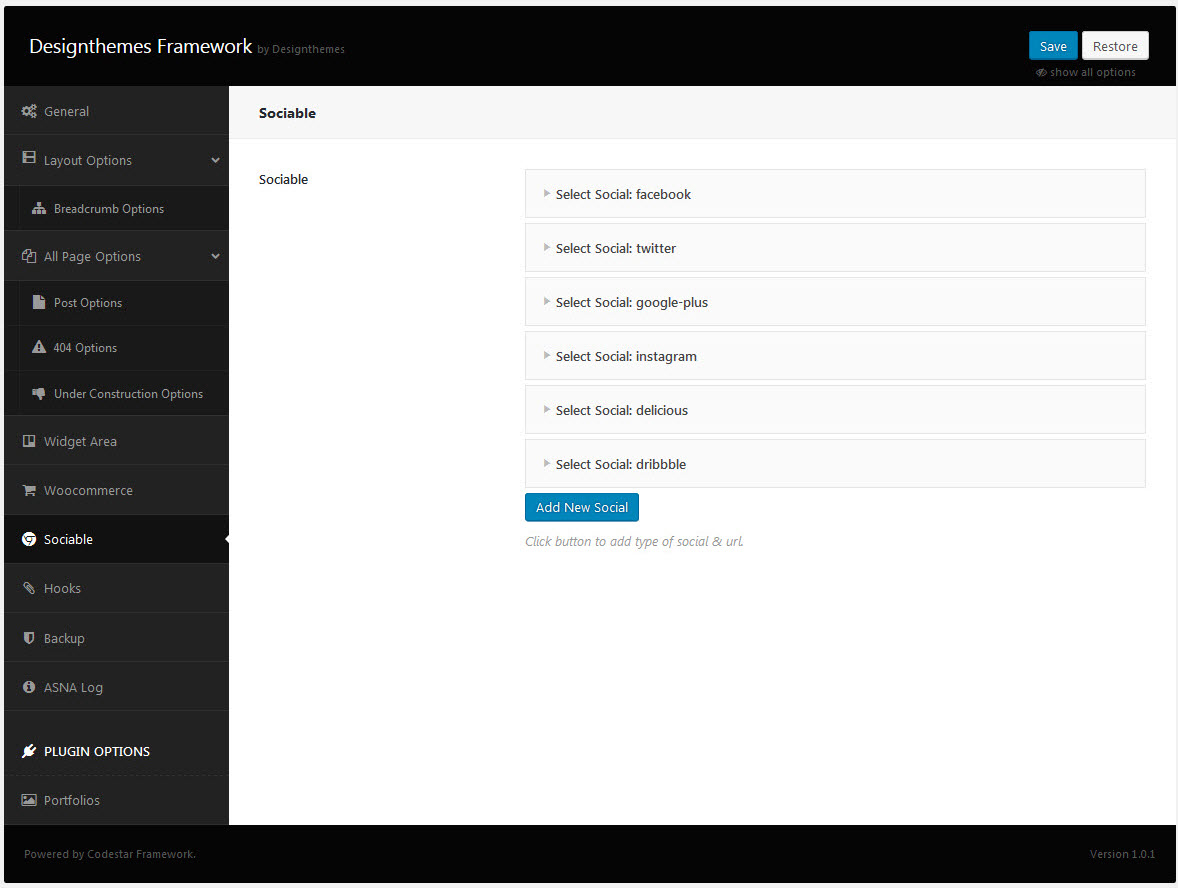Click the Restore button
Screen dimensions: 1178x888
[1115, 46]
